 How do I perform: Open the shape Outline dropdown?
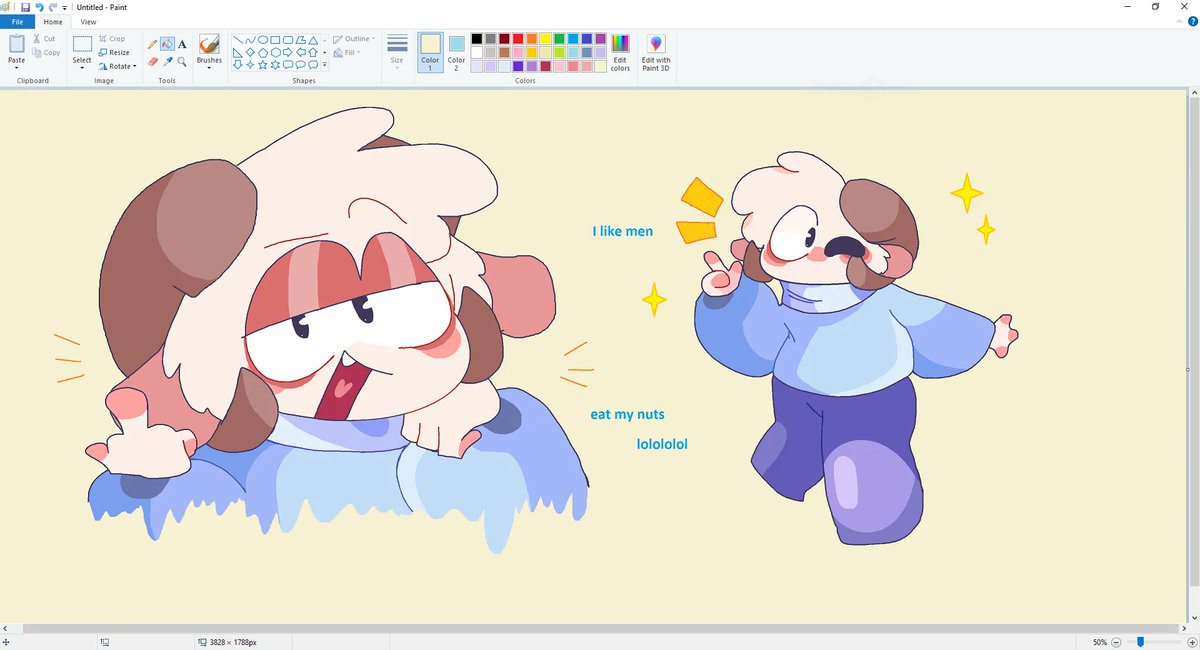click(355, 39)
